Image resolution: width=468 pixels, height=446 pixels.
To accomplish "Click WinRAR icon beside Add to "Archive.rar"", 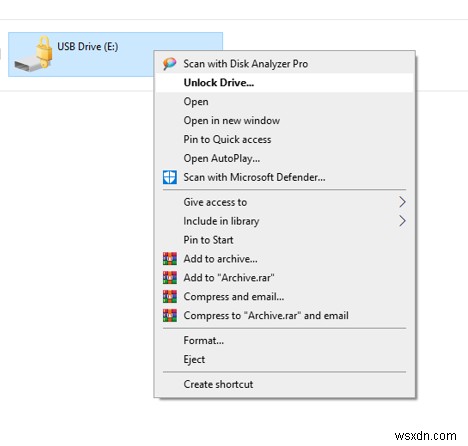I will click(x=170, y=278).
